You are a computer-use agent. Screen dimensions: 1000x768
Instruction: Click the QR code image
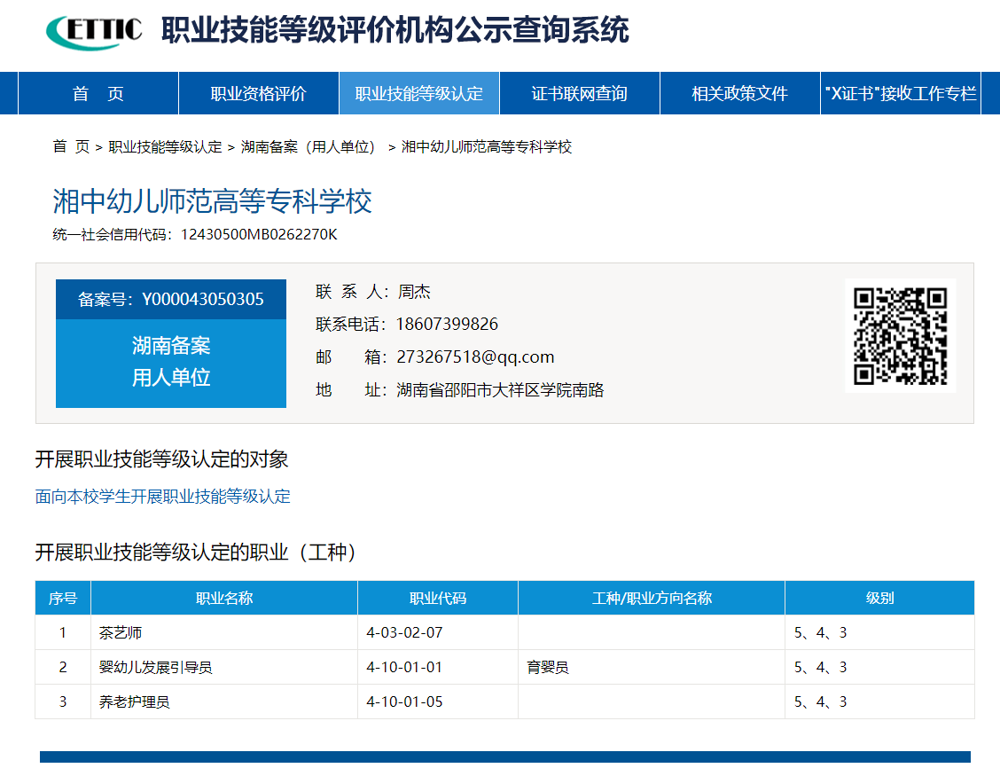click(x=900, y=336)
